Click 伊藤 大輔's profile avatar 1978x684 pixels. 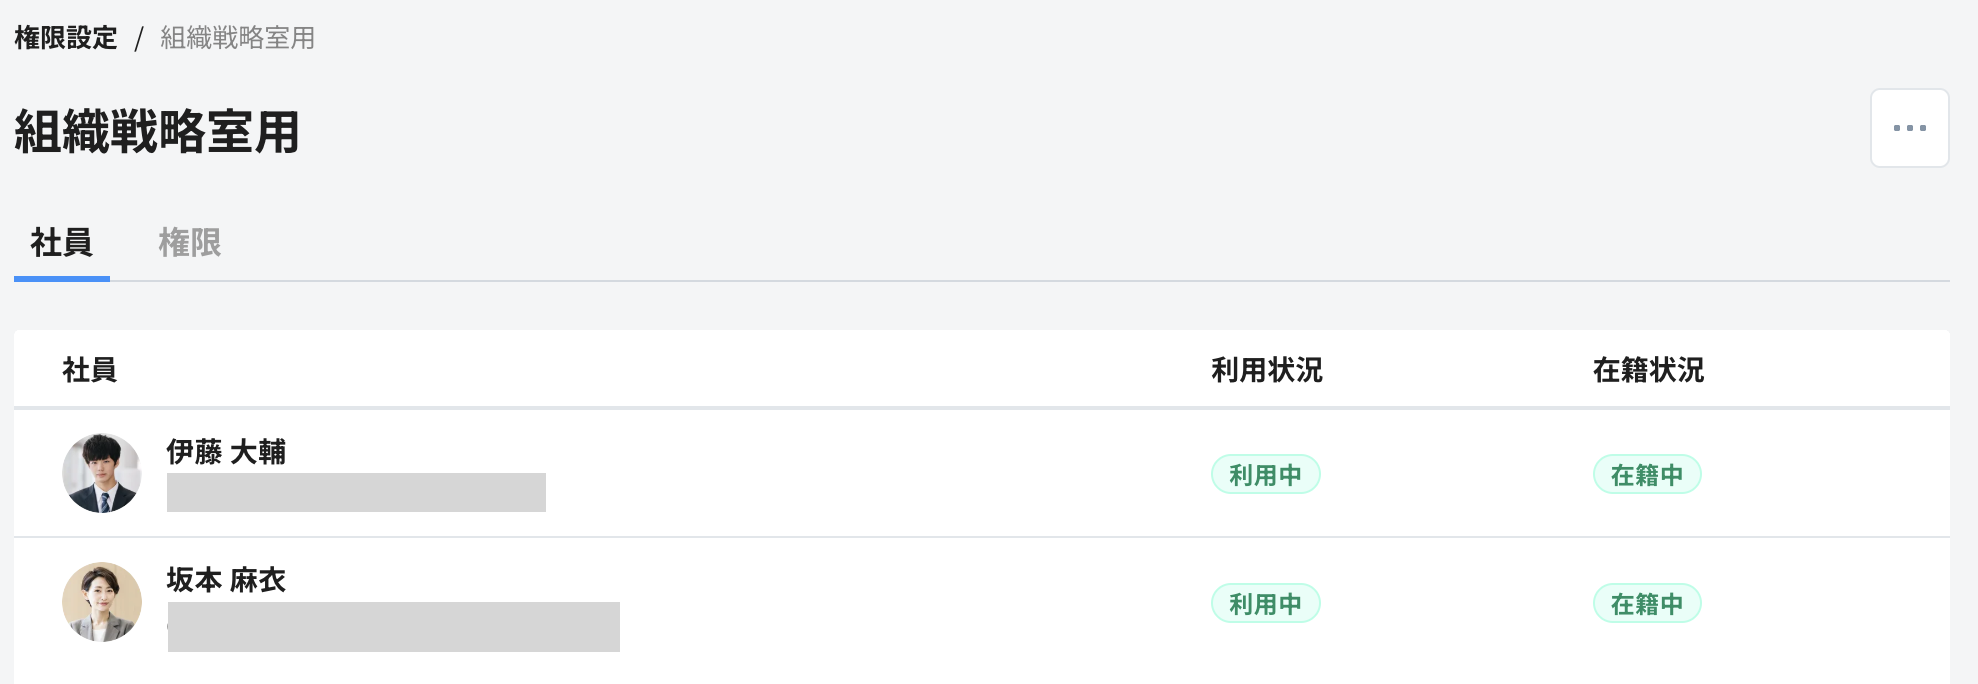(102, 473)
